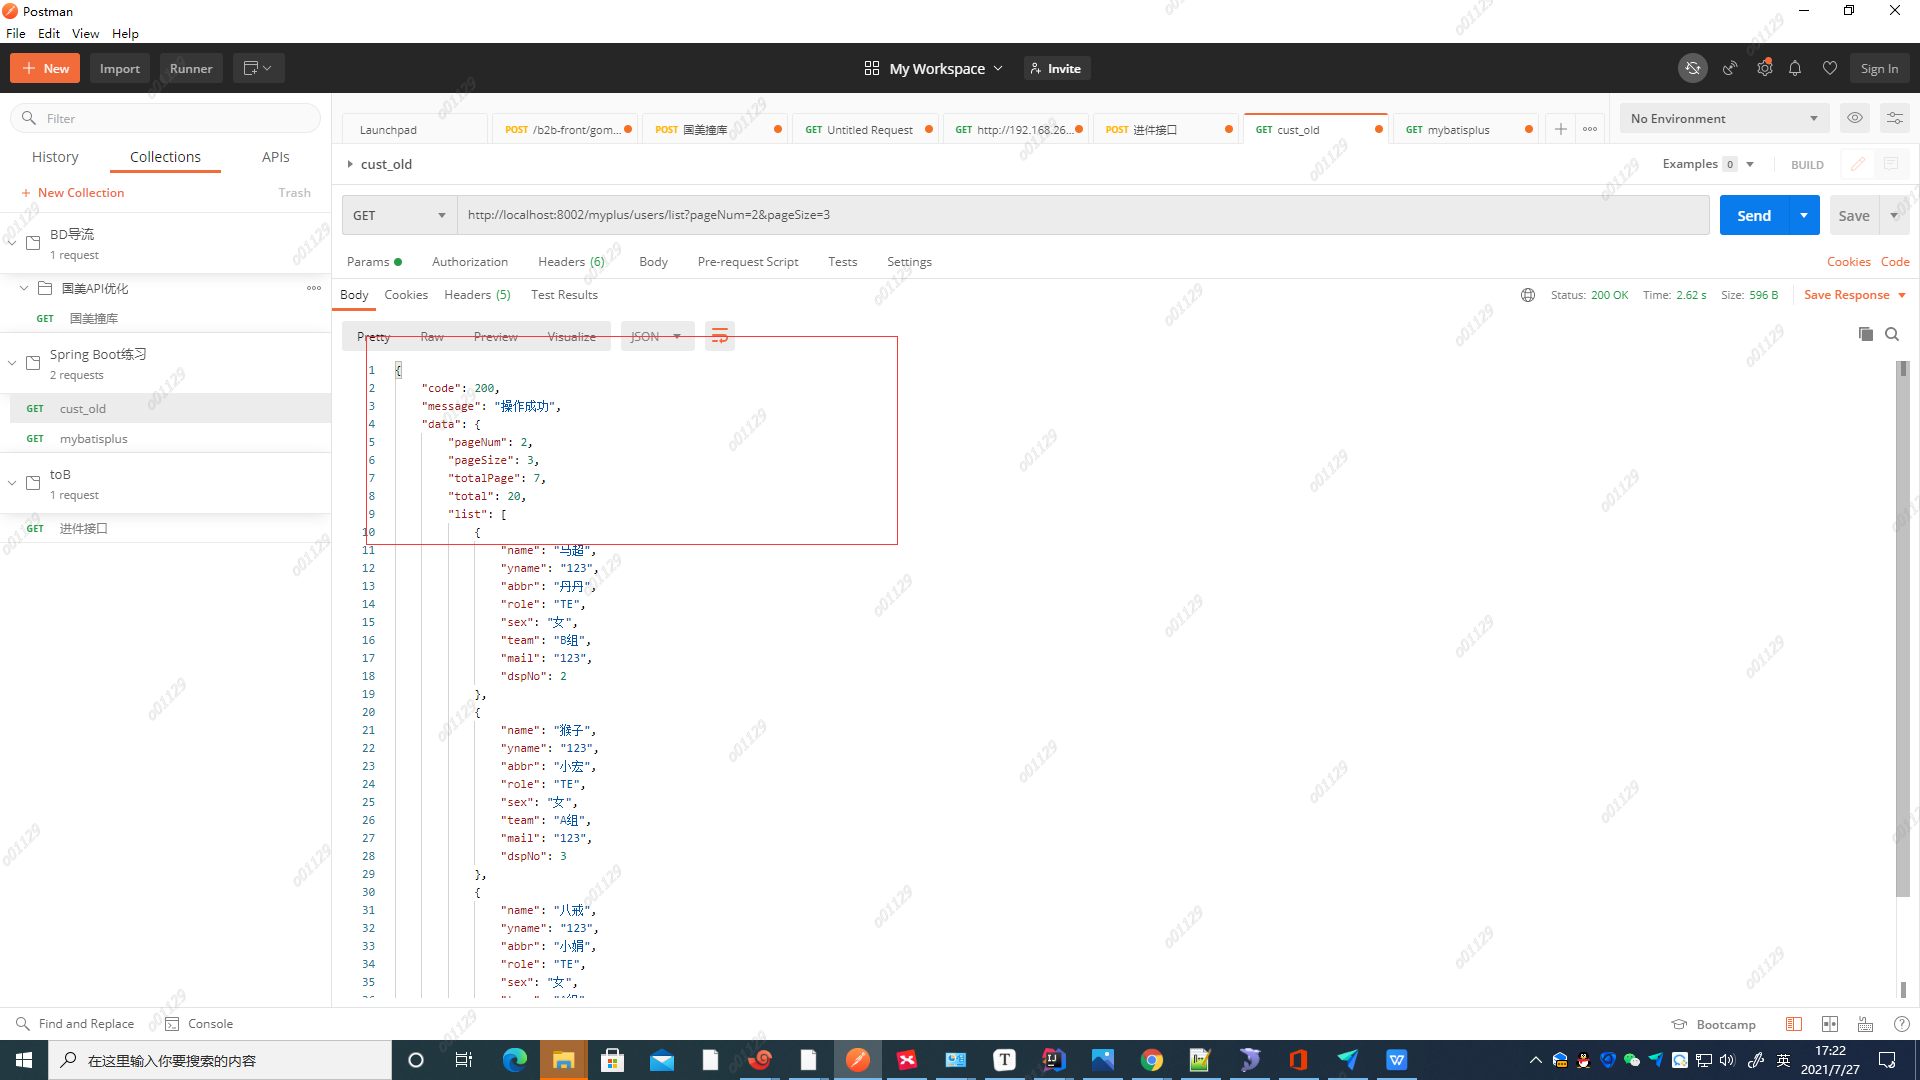The image size is (1920, 1080).
Task: Open the notifications bell icon
Action: tap(1795, 68)
